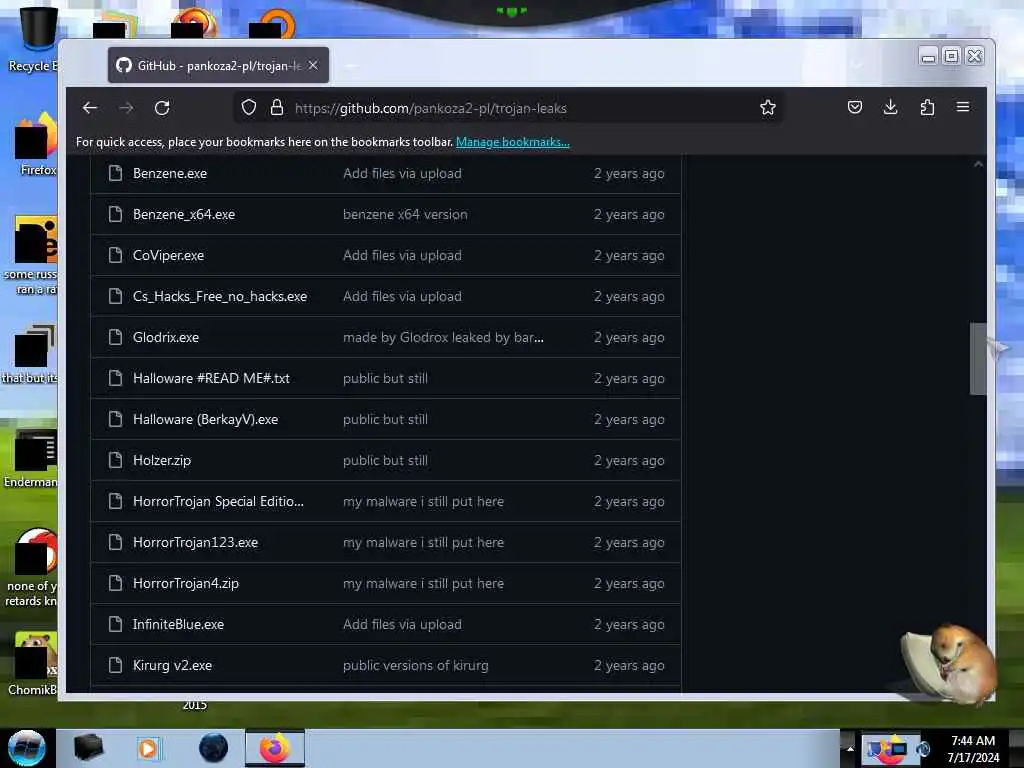This screenshot has width=1024, height=768.
Task: Open the Firefox hamburger application menu
Action: (x=963, y=107)
